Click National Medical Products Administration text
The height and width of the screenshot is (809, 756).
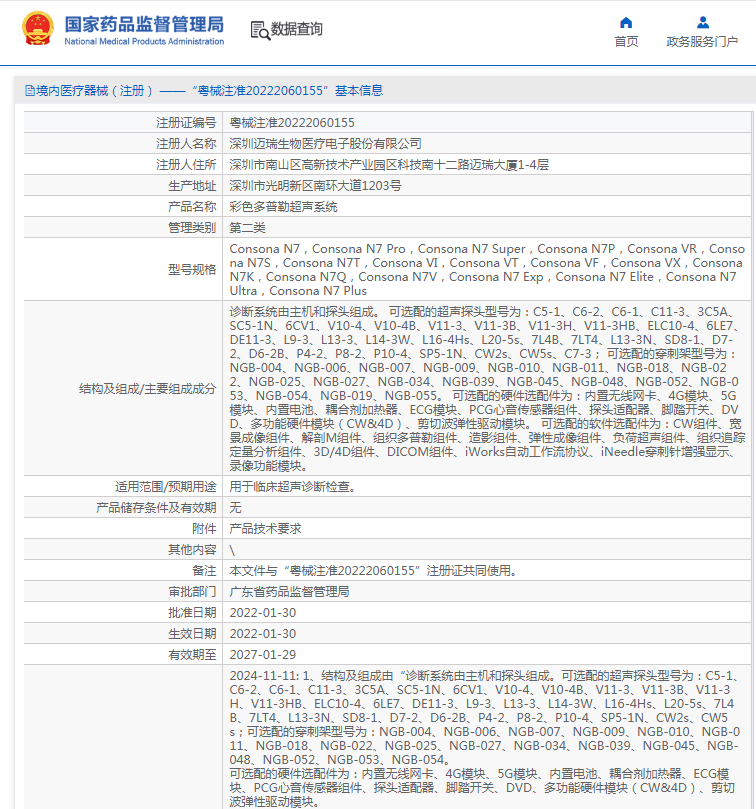pos(144,41)
